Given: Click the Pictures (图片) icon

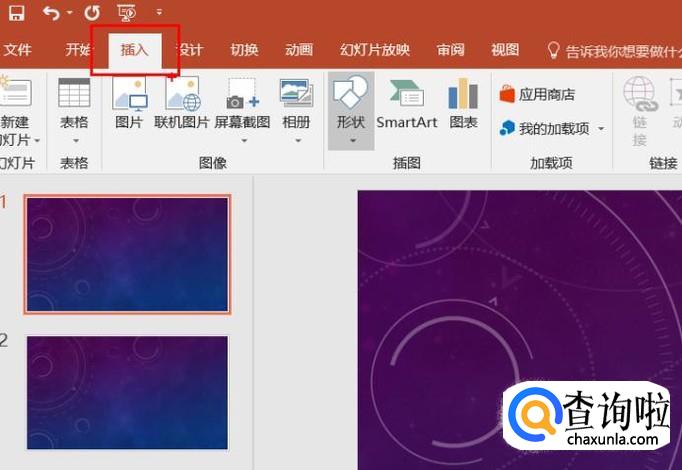Looking at the screenshot, I should point(129,104).
